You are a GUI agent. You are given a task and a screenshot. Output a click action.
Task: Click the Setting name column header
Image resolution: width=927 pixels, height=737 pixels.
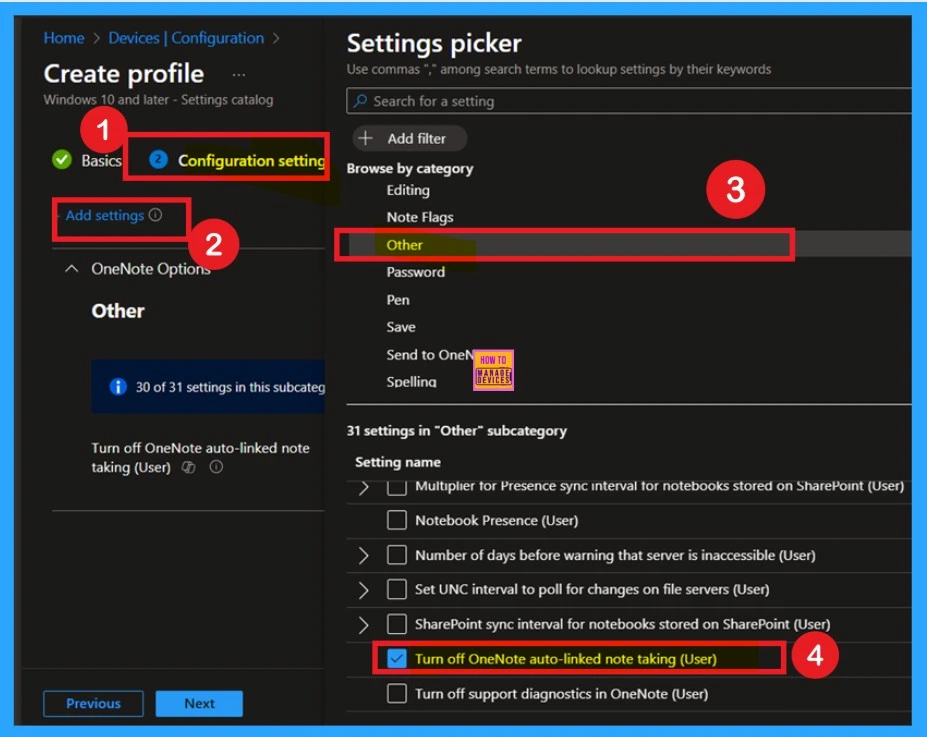tap(398, 462)
